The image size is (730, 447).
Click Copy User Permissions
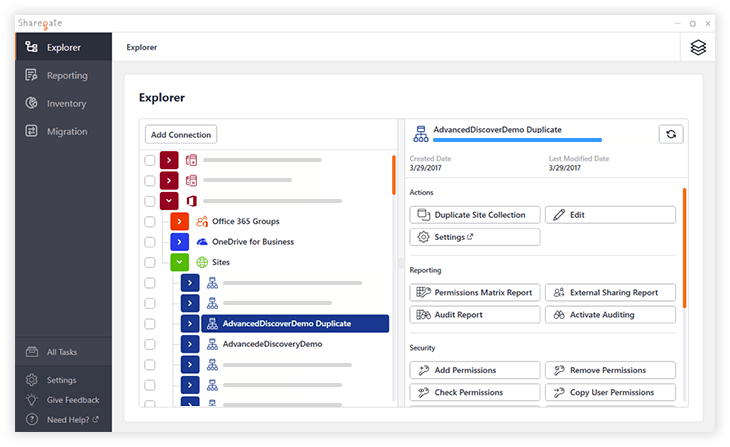[610, 393]
